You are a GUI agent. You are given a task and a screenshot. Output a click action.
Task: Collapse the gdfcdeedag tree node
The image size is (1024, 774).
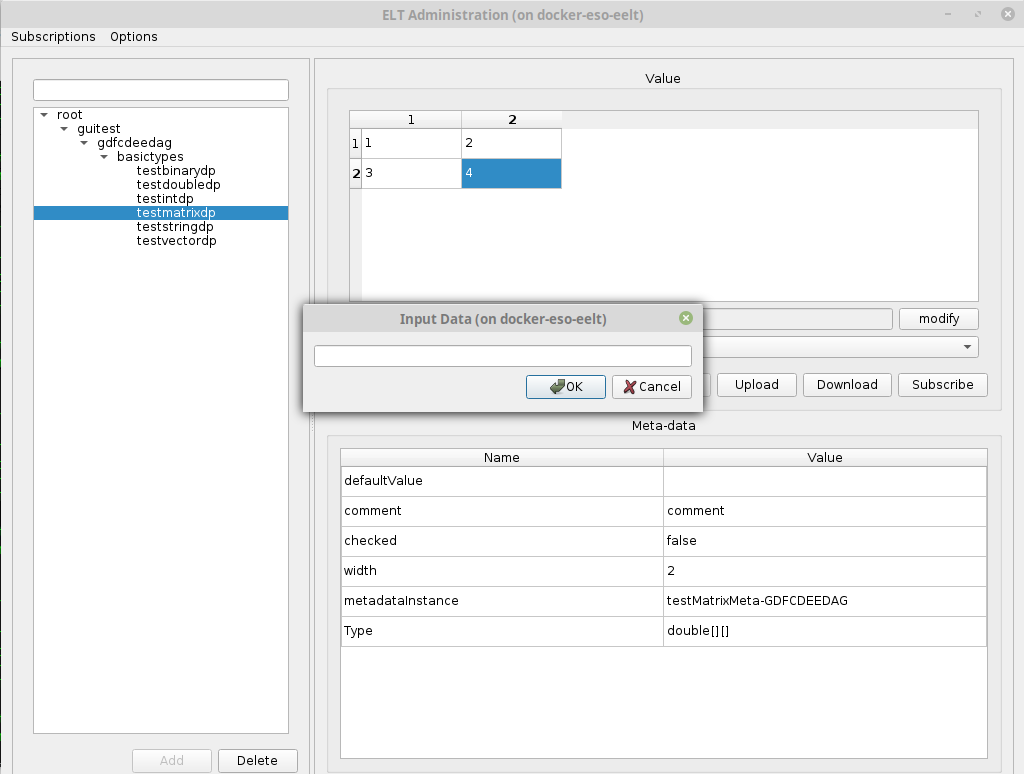point(84,143)
